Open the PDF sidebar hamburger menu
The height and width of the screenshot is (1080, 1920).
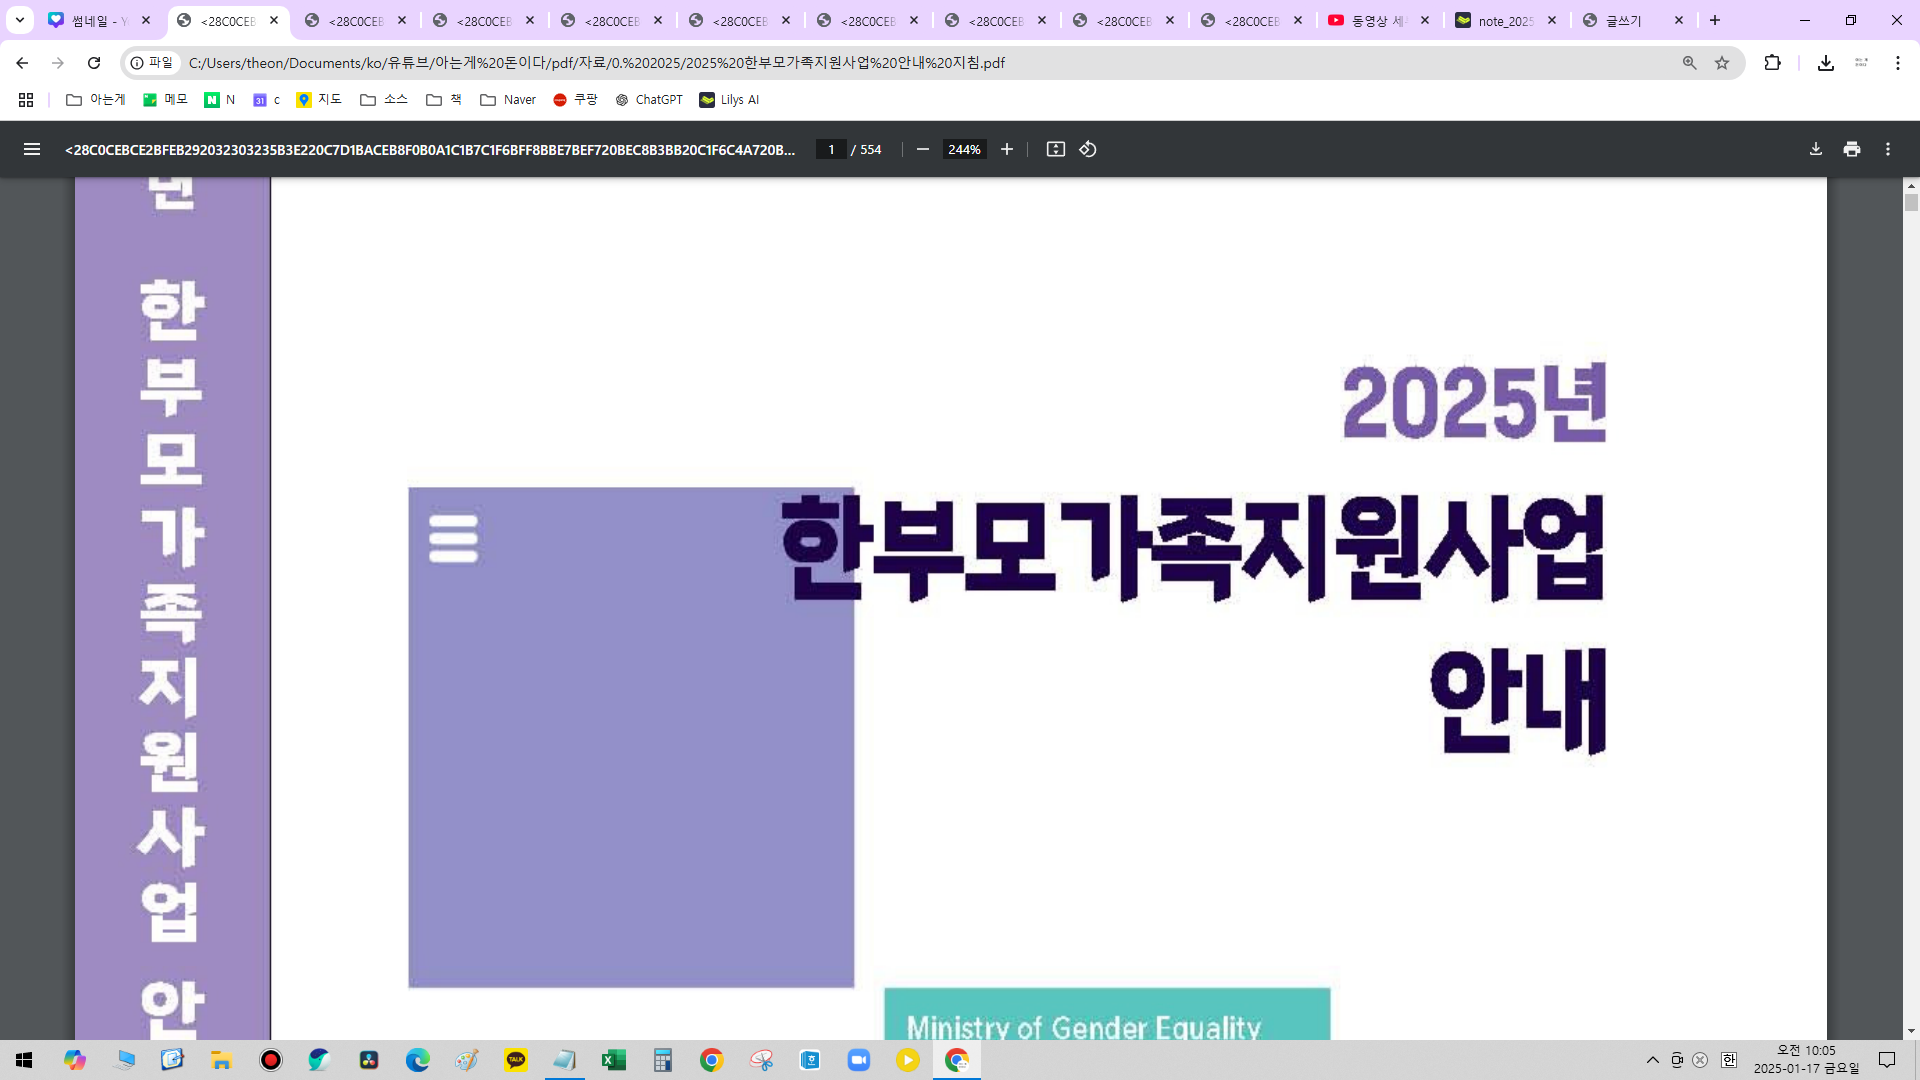coord(32,149)
